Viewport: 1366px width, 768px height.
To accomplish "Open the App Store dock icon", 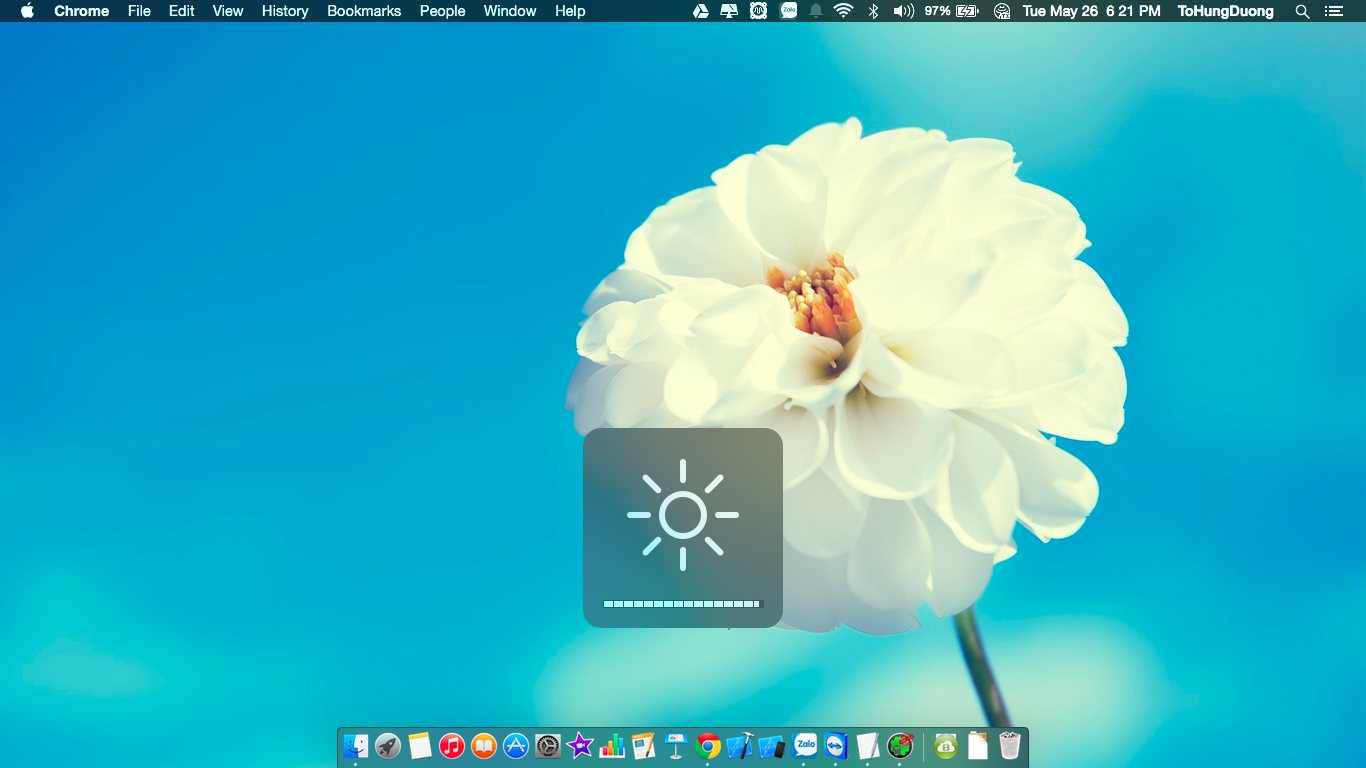I will click(x=516, y=746).
